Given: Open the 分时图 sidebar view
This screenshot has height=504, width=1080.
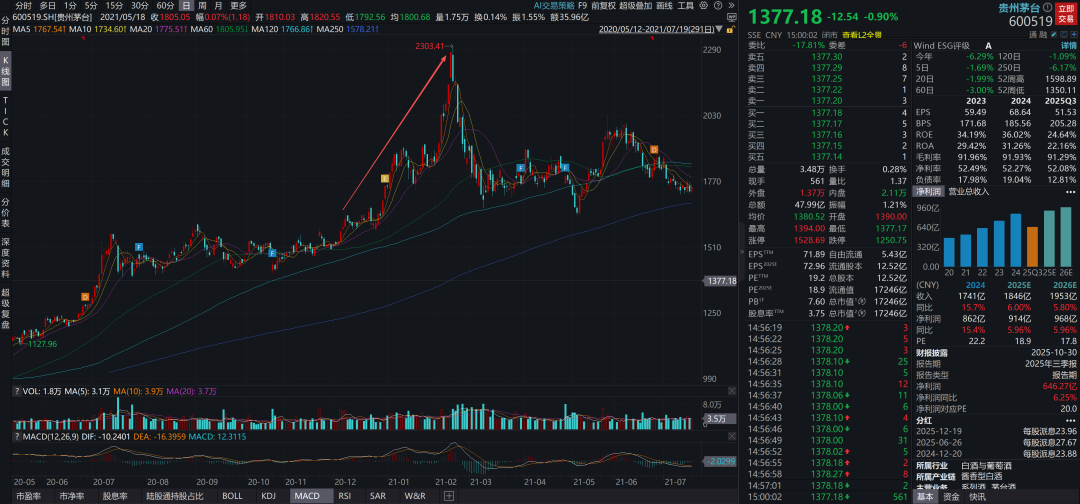Looking at the screenshot, I should pos(6,30).
